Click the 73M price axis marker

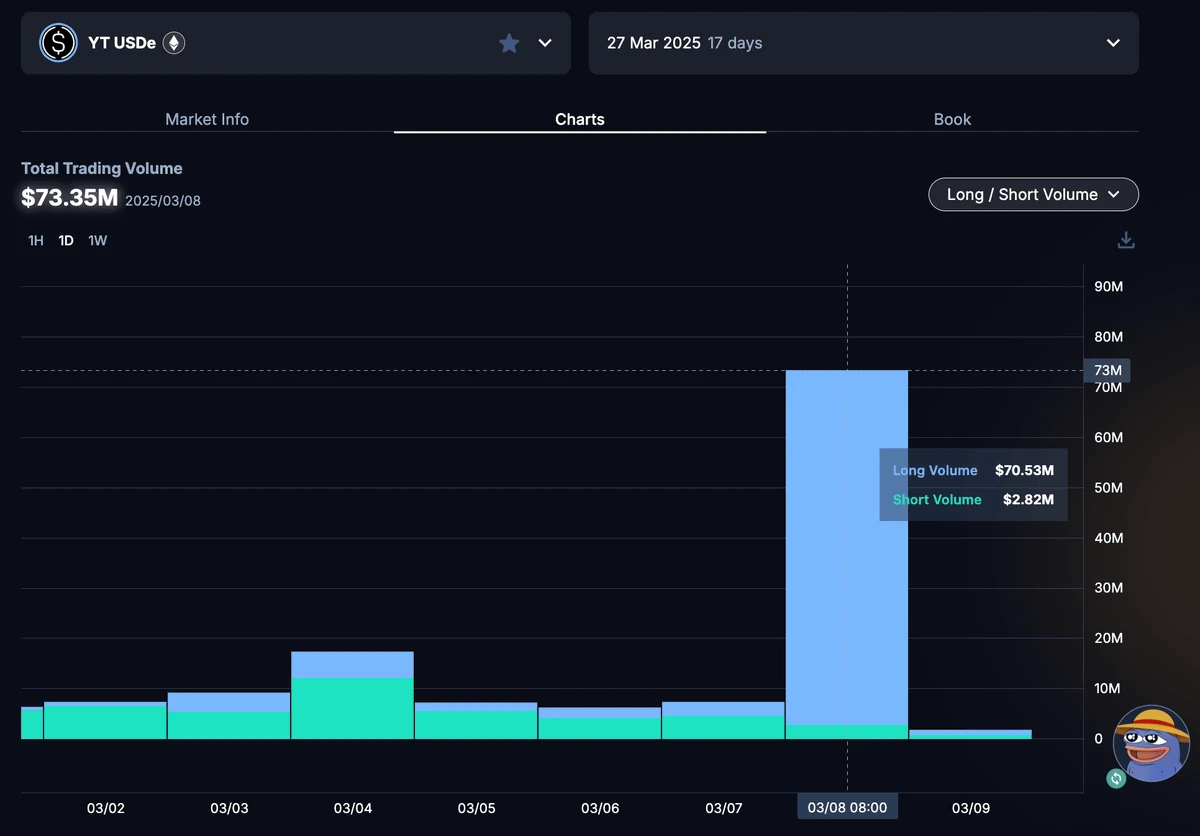pos(1107,371)
